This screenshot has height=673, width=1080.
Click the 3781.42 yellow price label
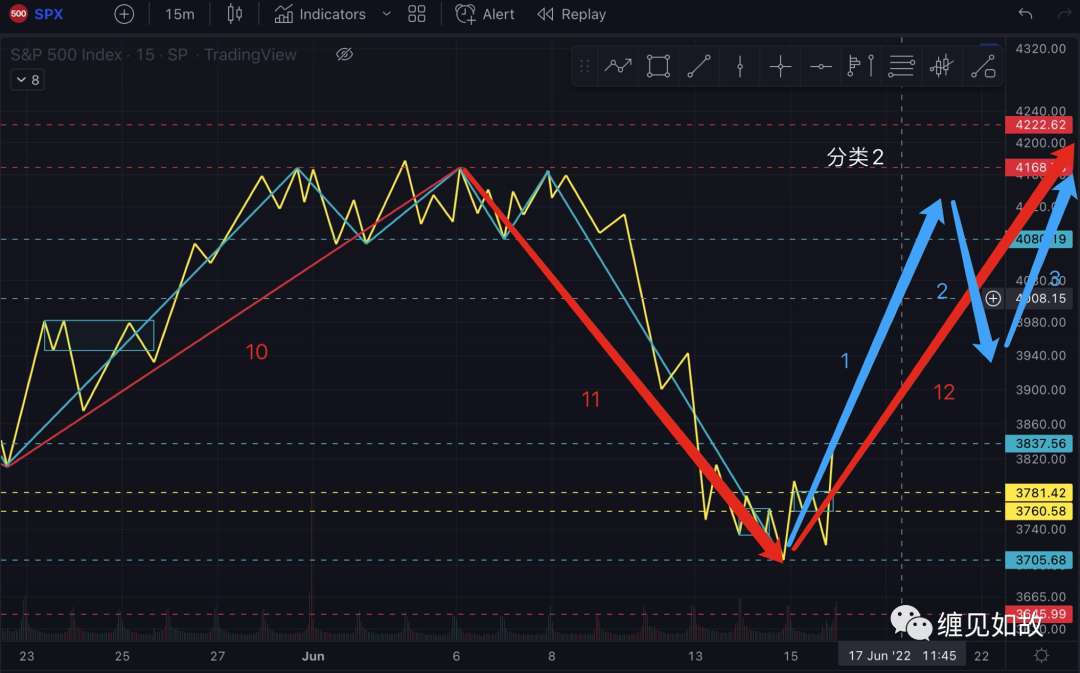click(1039, 493)
